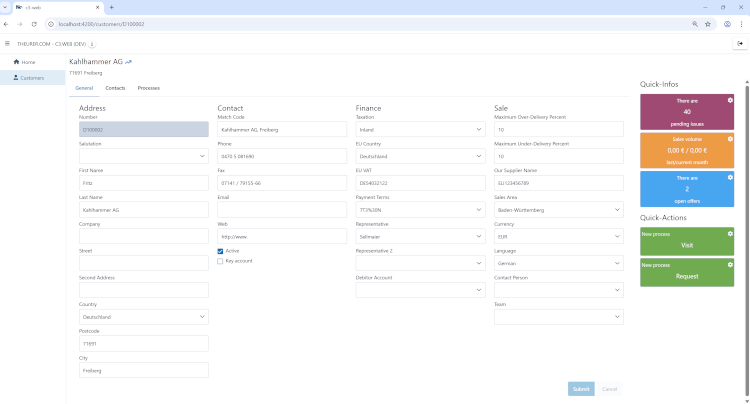Screen dimensions: 750x404
Task: Click the Submit button
Action: pyautogui.click(x=580, y=388)
